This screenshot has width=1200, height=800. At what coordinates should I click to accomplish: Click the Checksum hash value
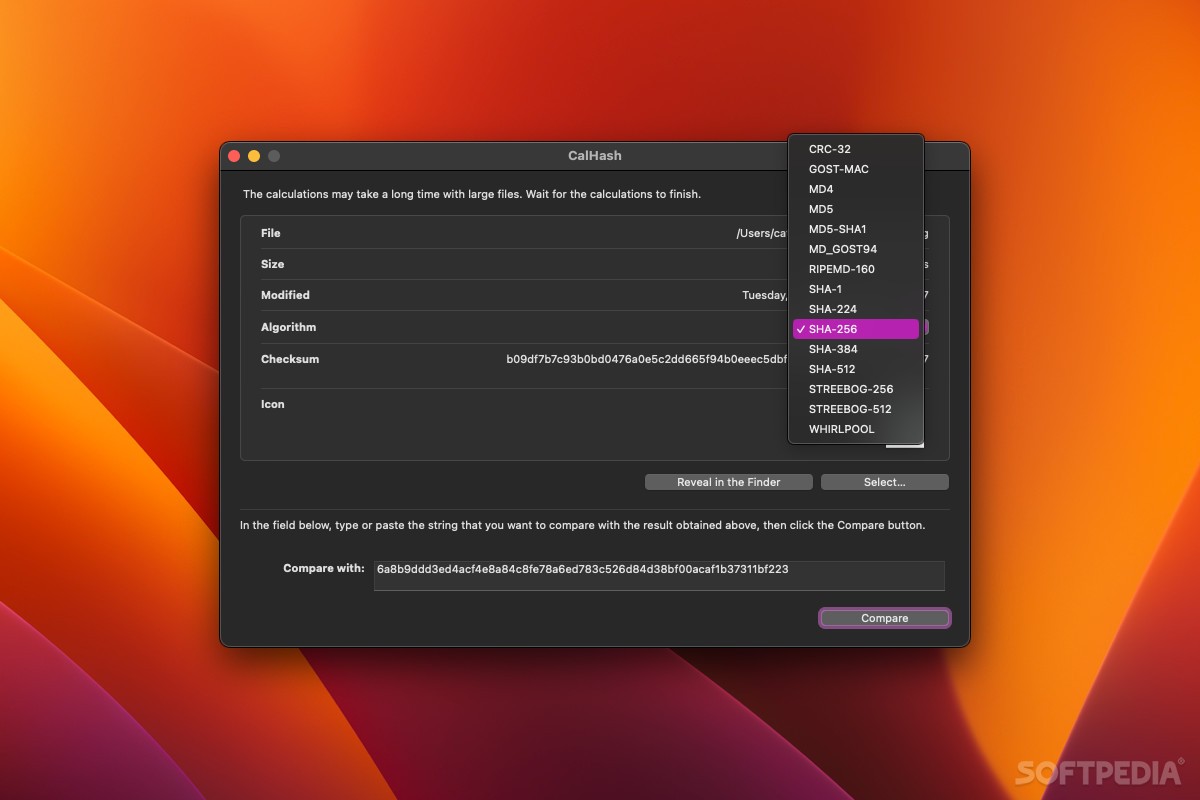pyautogui.click(x=647, y=359)
